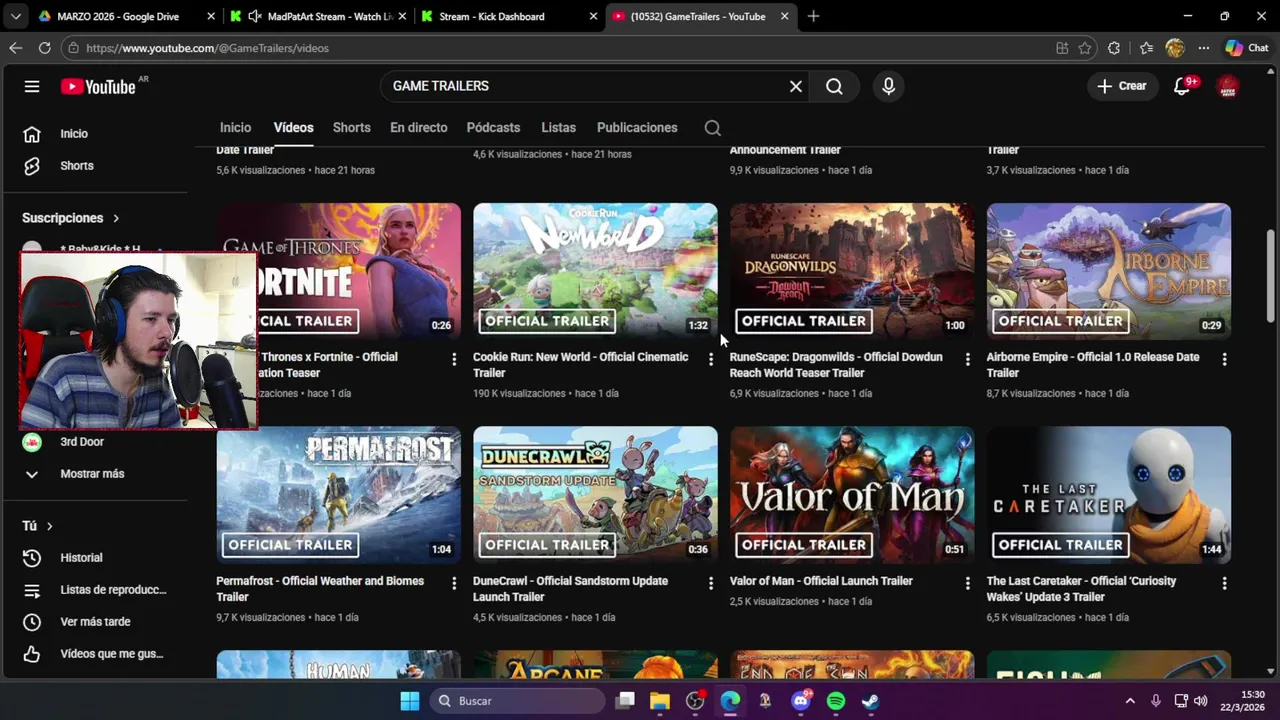Open account avatar menu in YouTube
Screen dimensions: 1280x720
click(x=1227, y=86)
